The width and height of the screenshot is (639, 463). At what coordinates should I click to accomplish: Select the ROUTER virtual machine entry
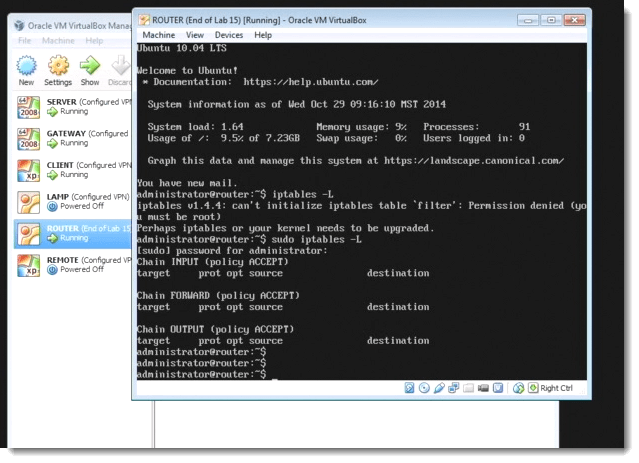coord(73,234)
